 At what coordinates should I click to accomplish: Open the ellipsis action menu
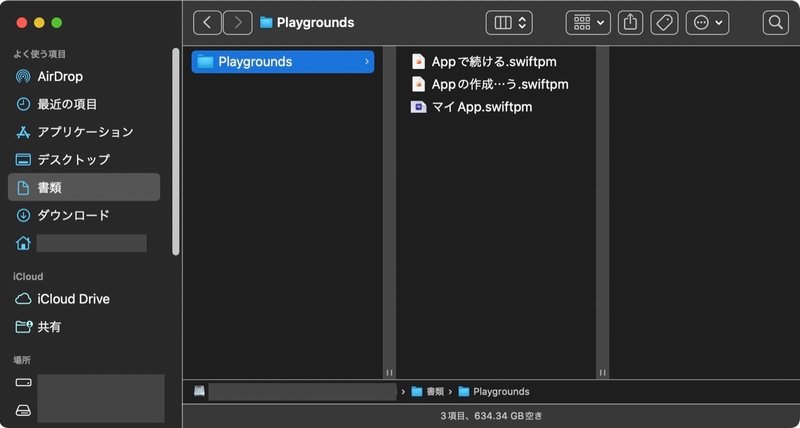707,22
